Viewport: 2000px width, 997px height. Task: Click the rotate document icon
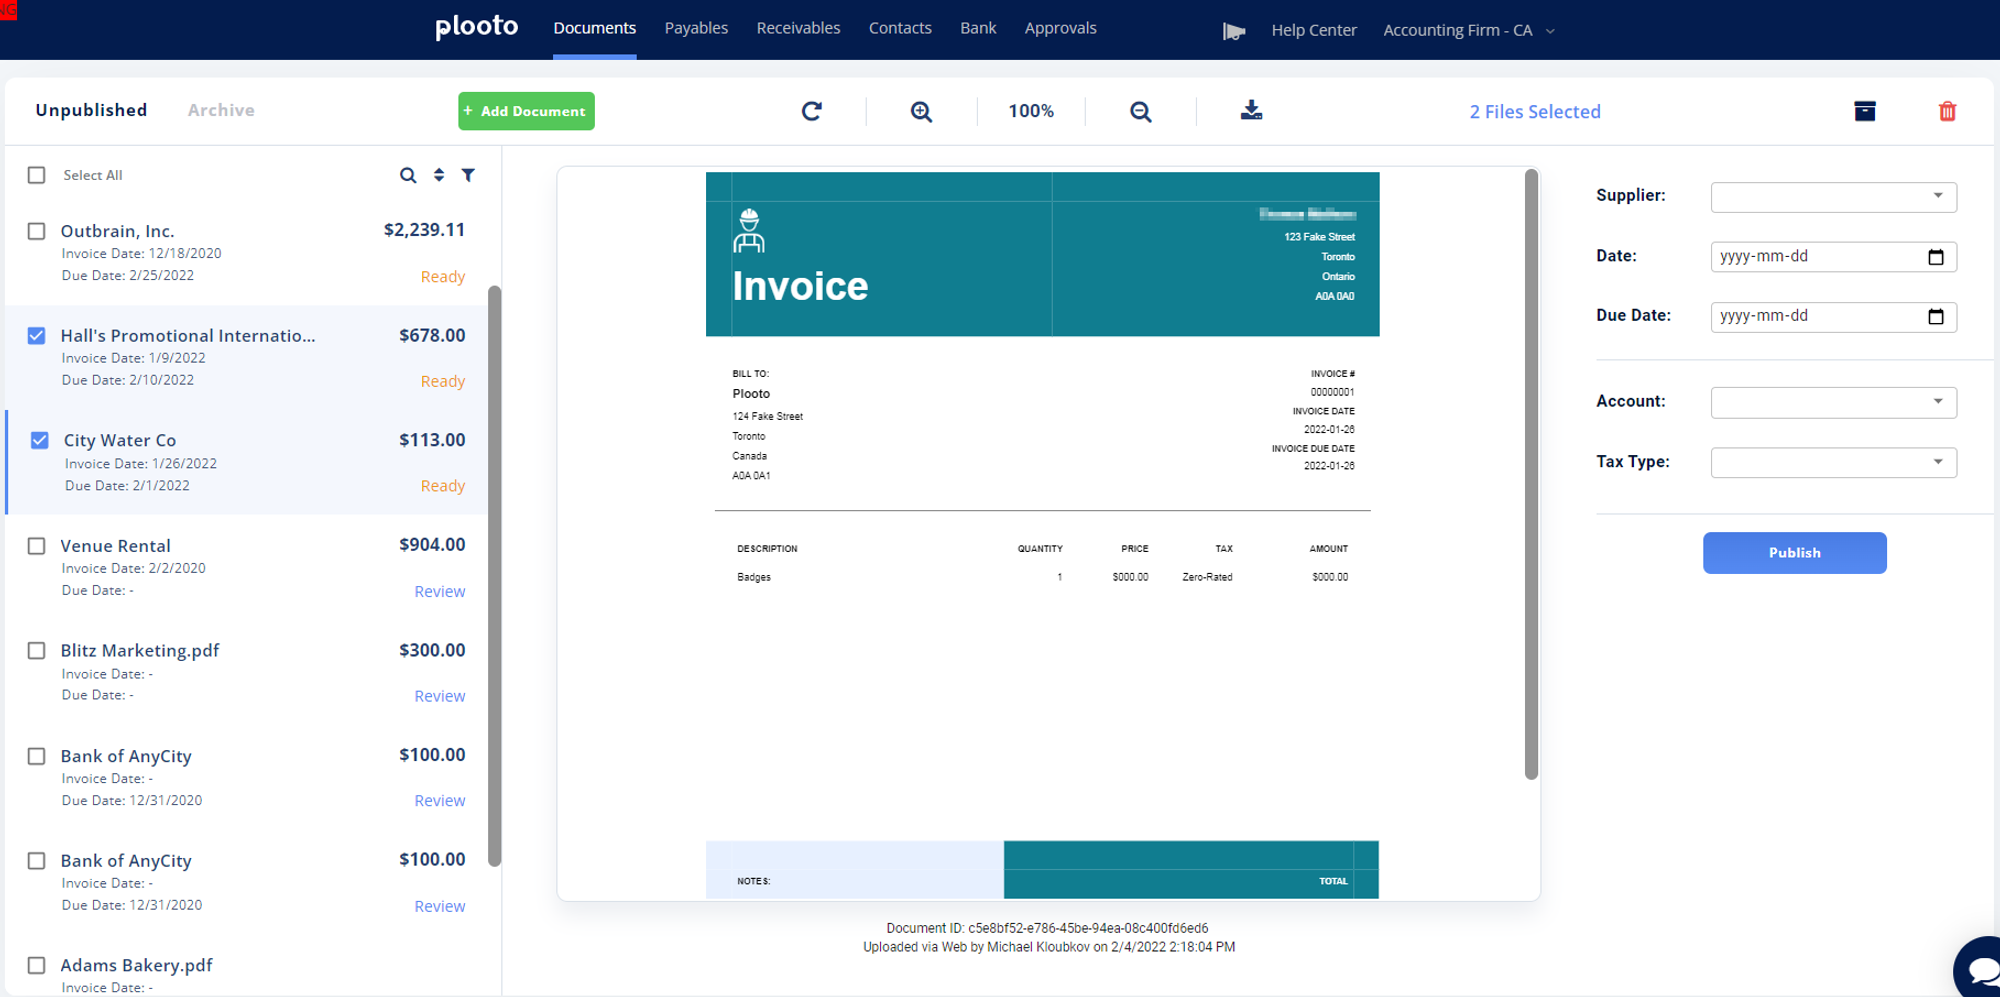pyautogui.click(x=811, y=111)
